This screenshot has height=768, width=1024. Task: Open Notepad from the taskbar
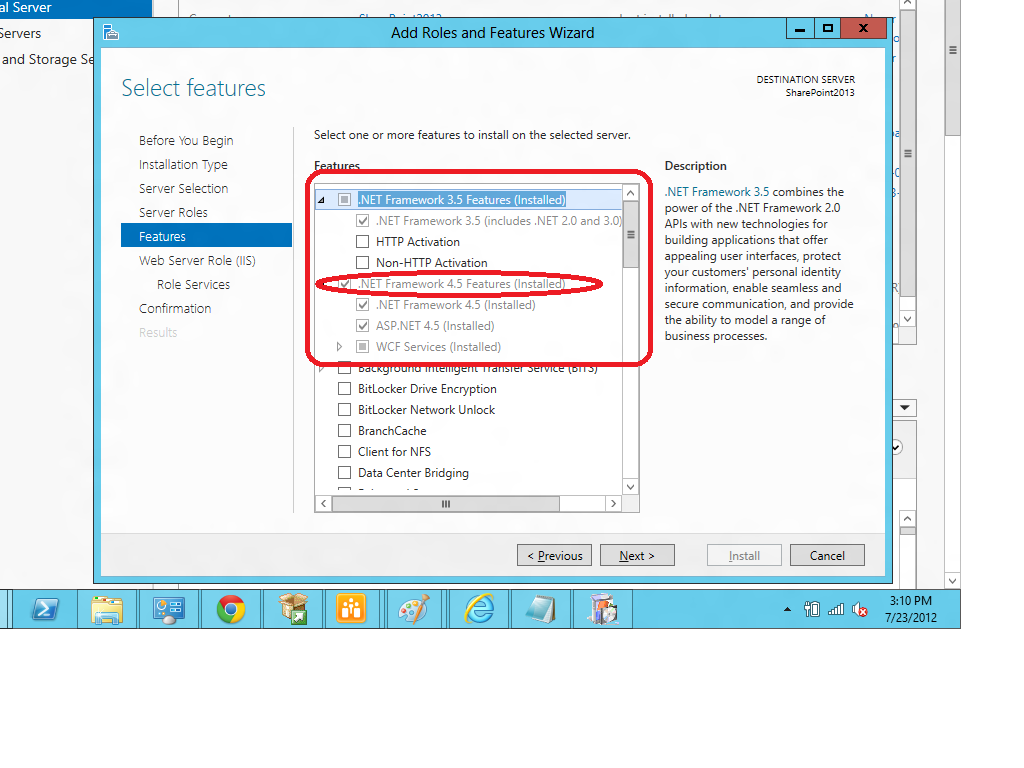tap(540, 608)
